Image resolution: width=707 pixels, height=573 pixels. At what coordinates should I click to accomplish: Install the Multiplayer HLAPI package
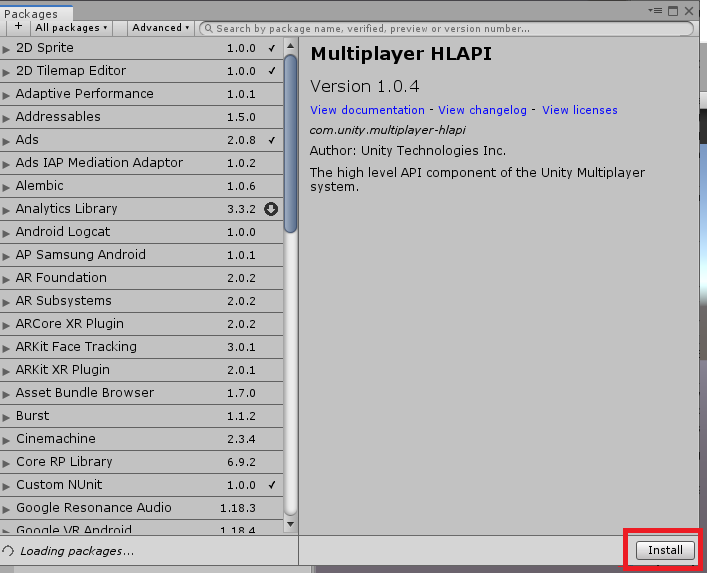665,550
